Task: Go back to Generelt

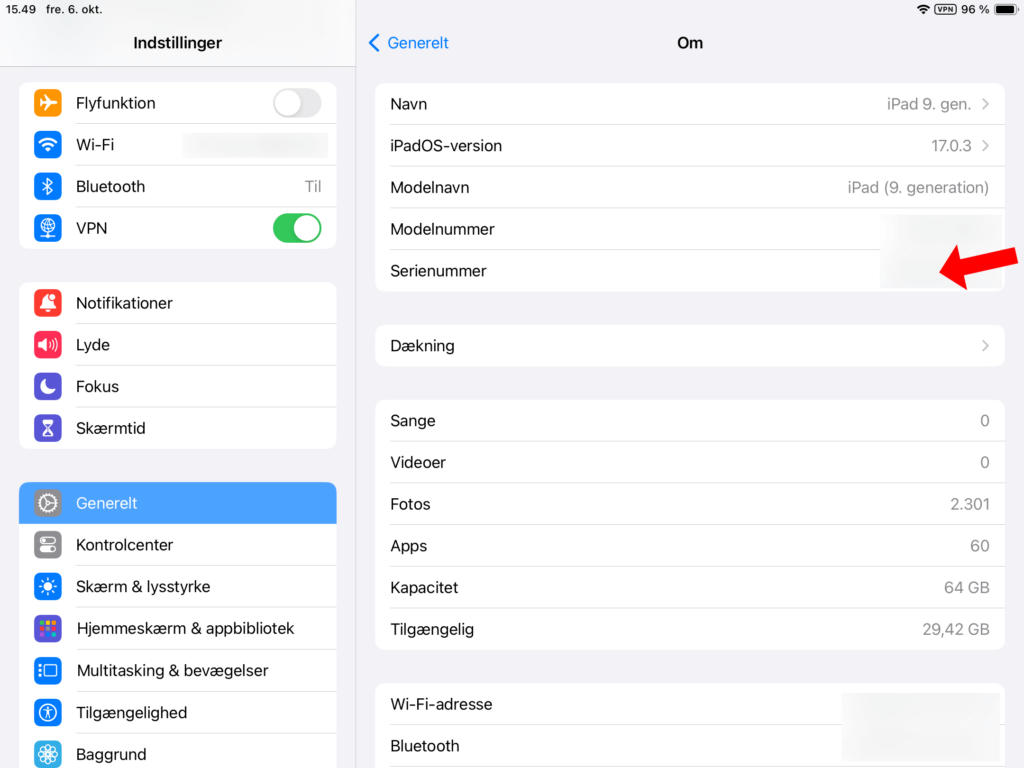Action: point(409,43)
